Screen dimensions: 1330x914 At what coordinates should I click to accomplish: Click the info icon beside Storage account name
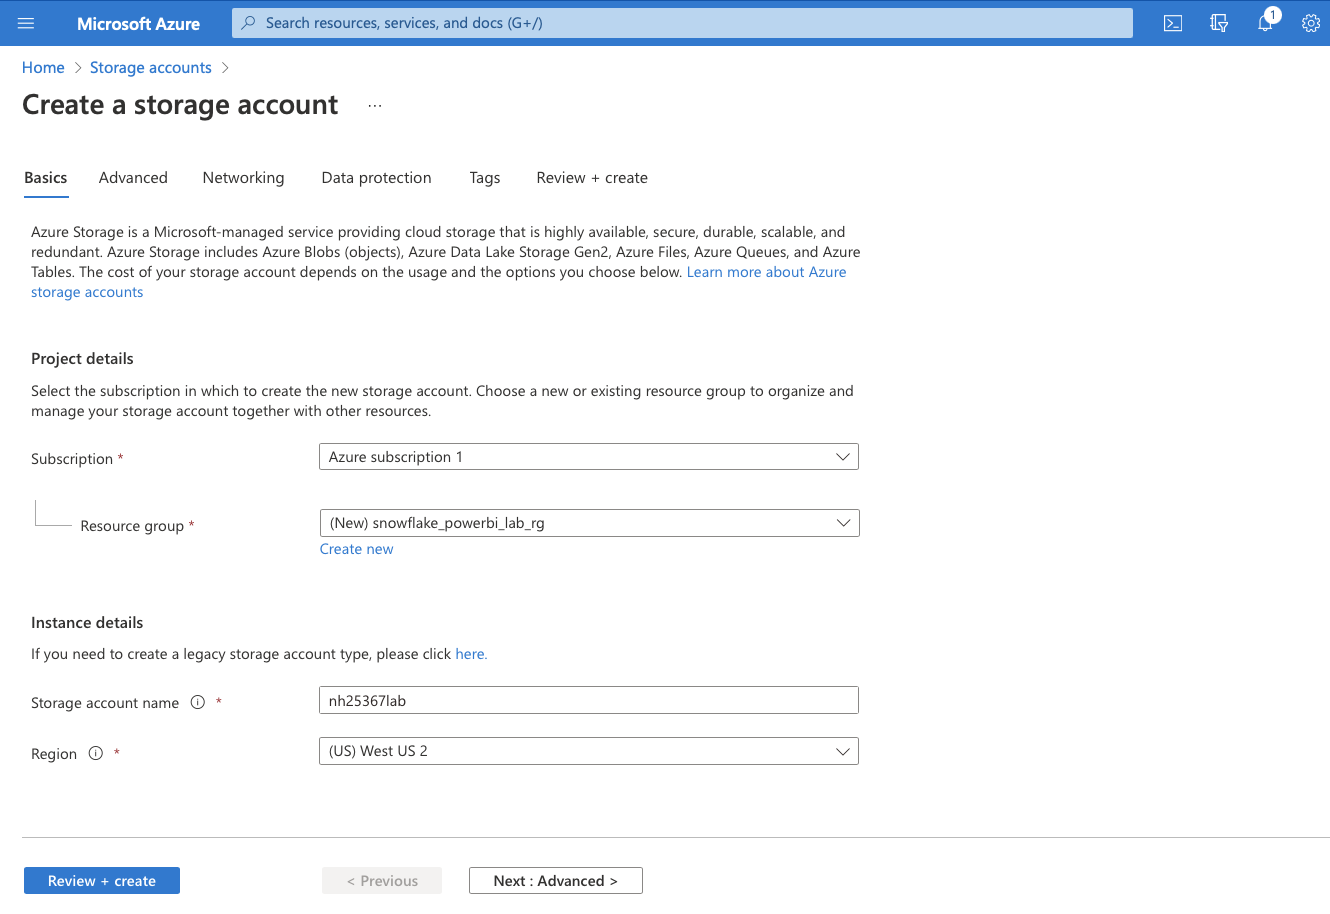pyautogui.click(x=198, y=702)
